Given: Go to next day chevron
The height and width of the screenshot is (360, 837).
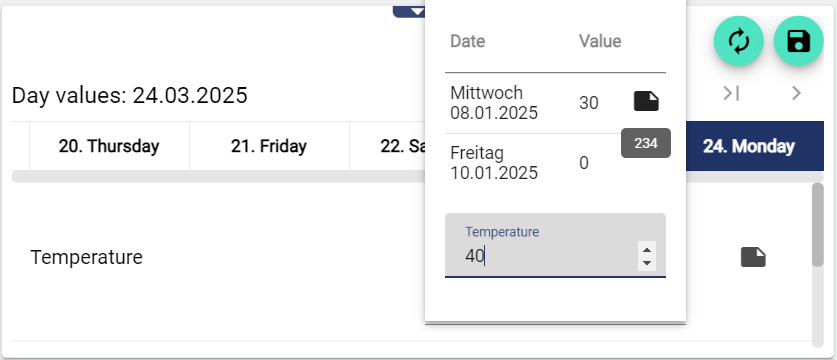Looking at the screenshot, I should pos(796,93).
